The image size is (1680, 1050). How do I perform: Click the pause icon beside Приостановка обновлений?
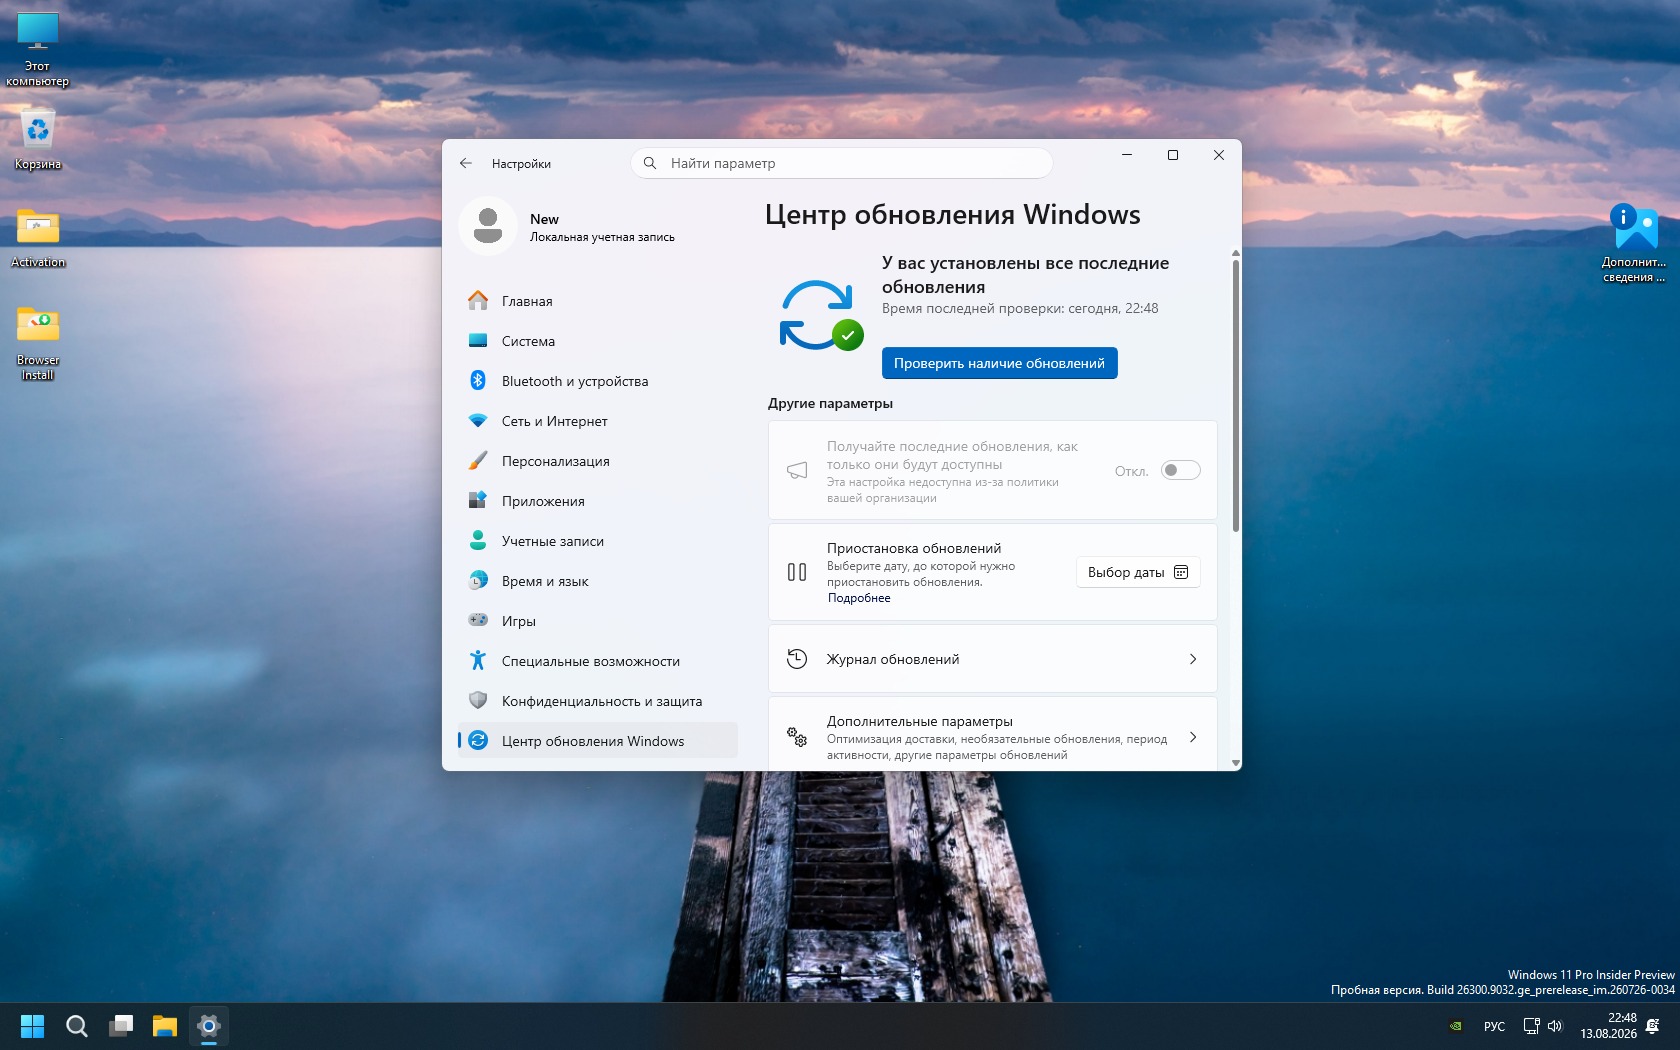[x=797, y=572]
